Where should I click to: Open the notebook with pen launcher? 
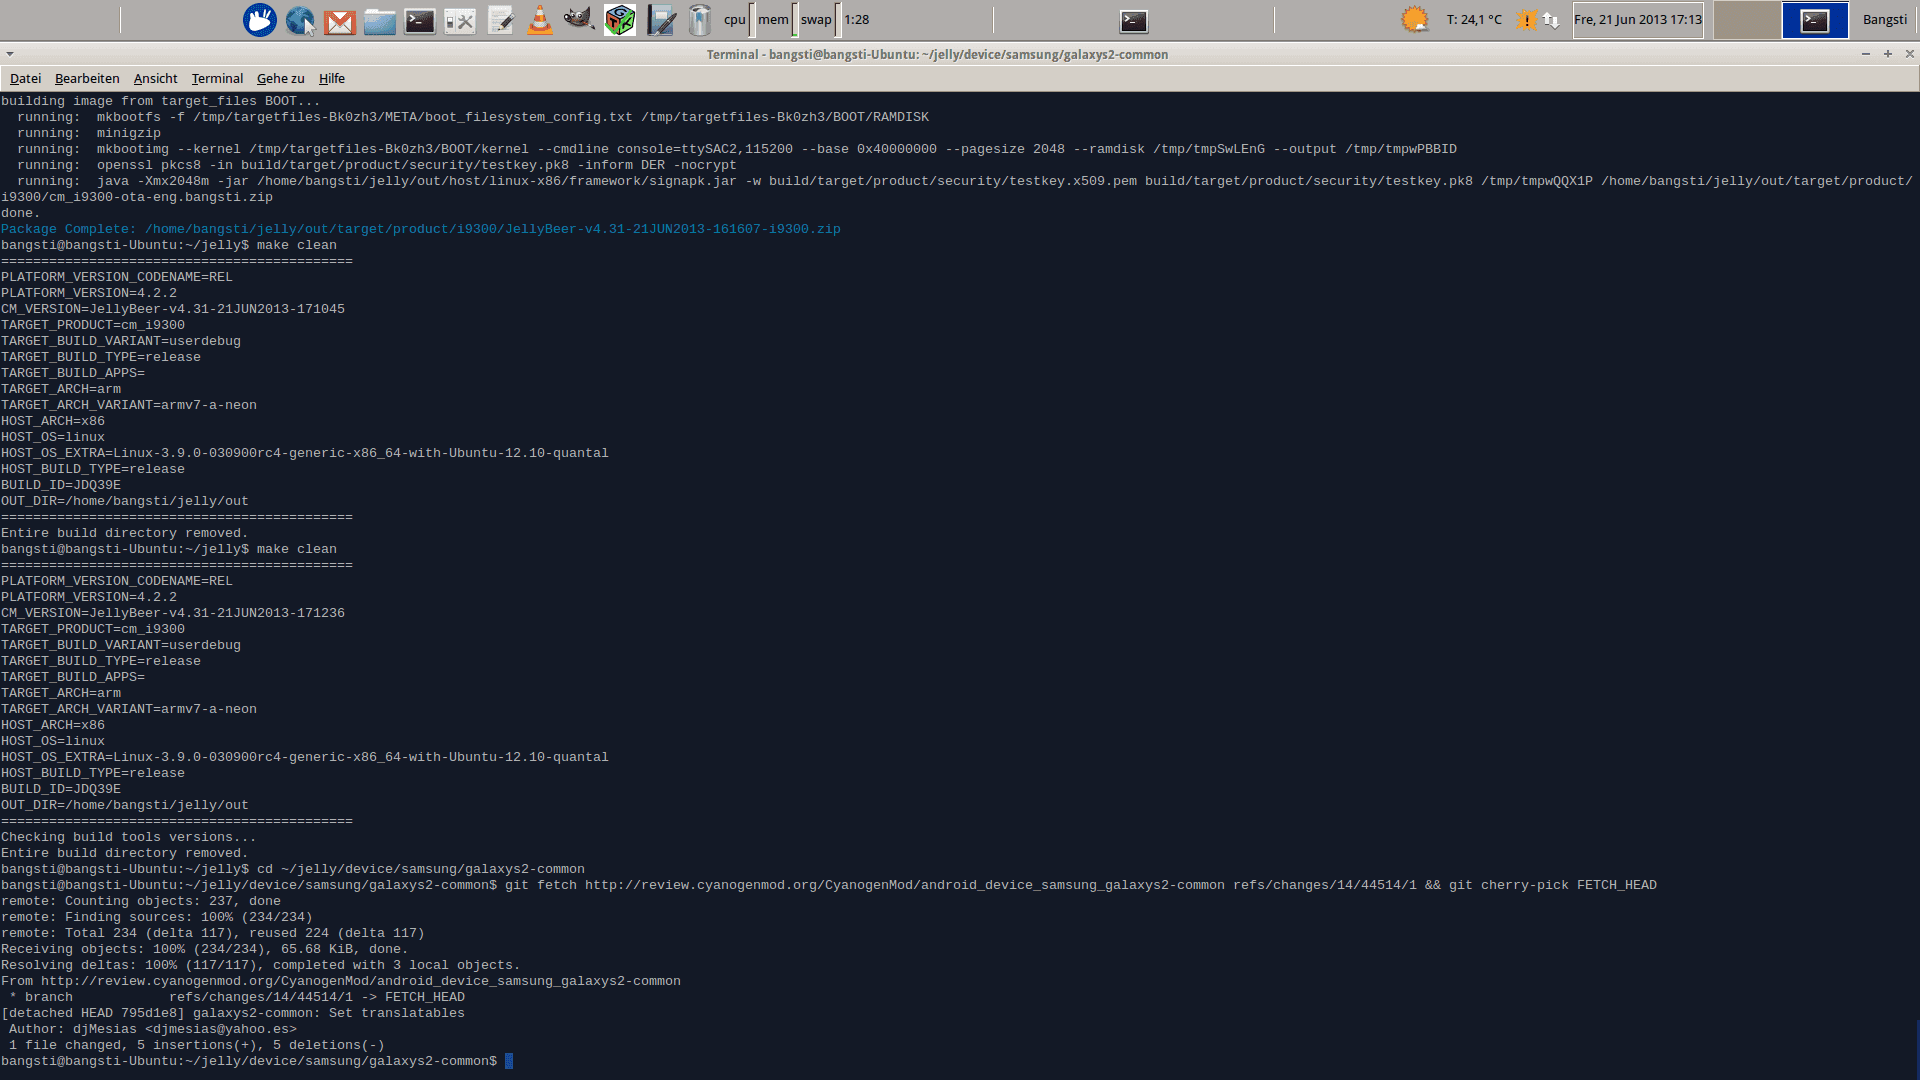pos(660,20)
